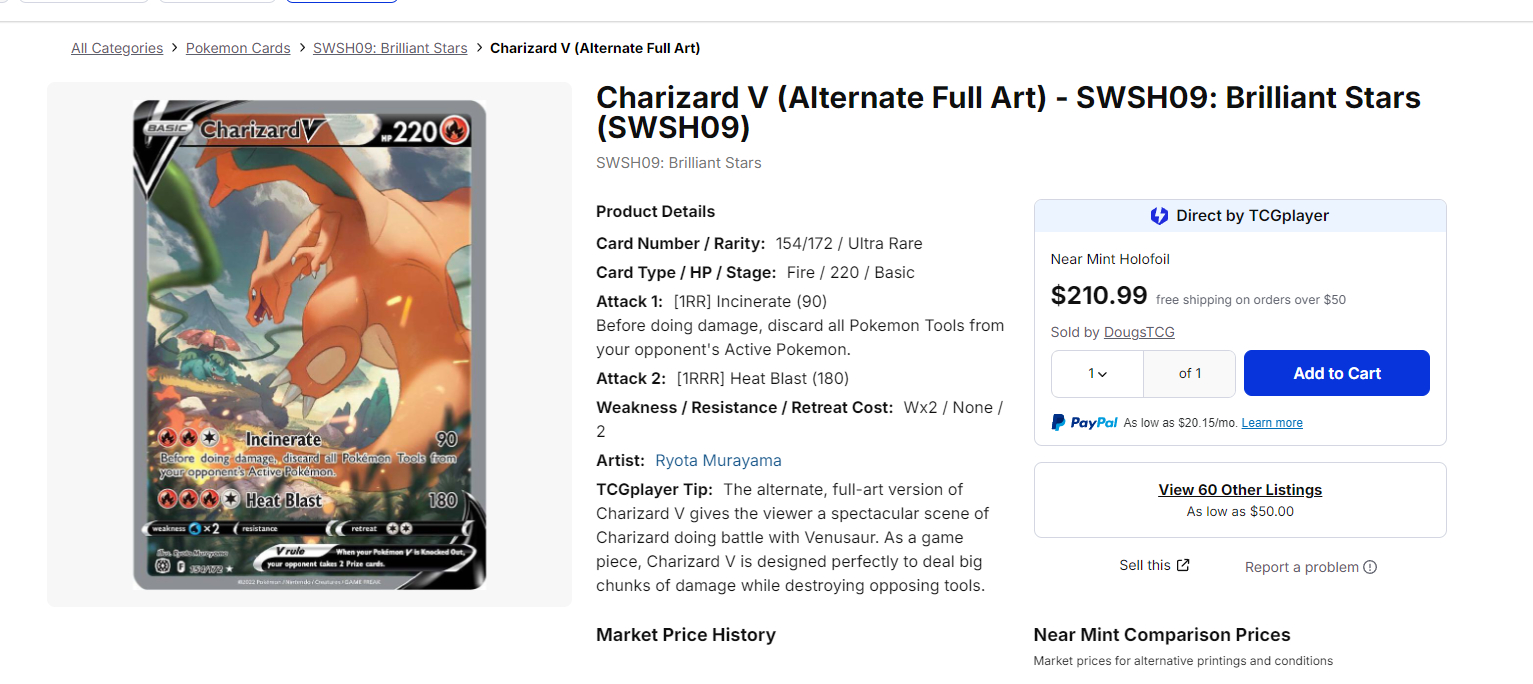Go to All Categories in the breadcrumb

117,48
